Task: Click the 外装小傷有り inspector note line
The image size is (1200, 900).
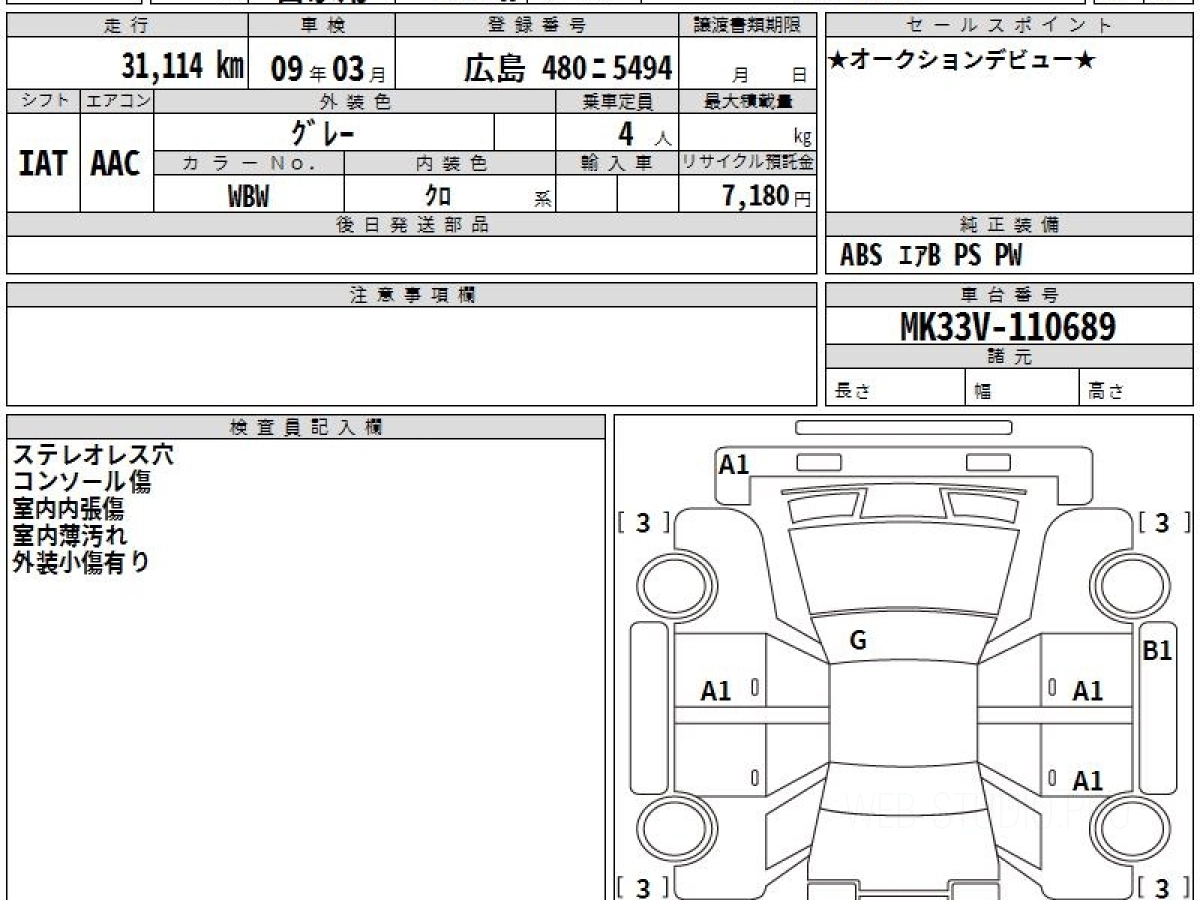Action: coord(80,562)
